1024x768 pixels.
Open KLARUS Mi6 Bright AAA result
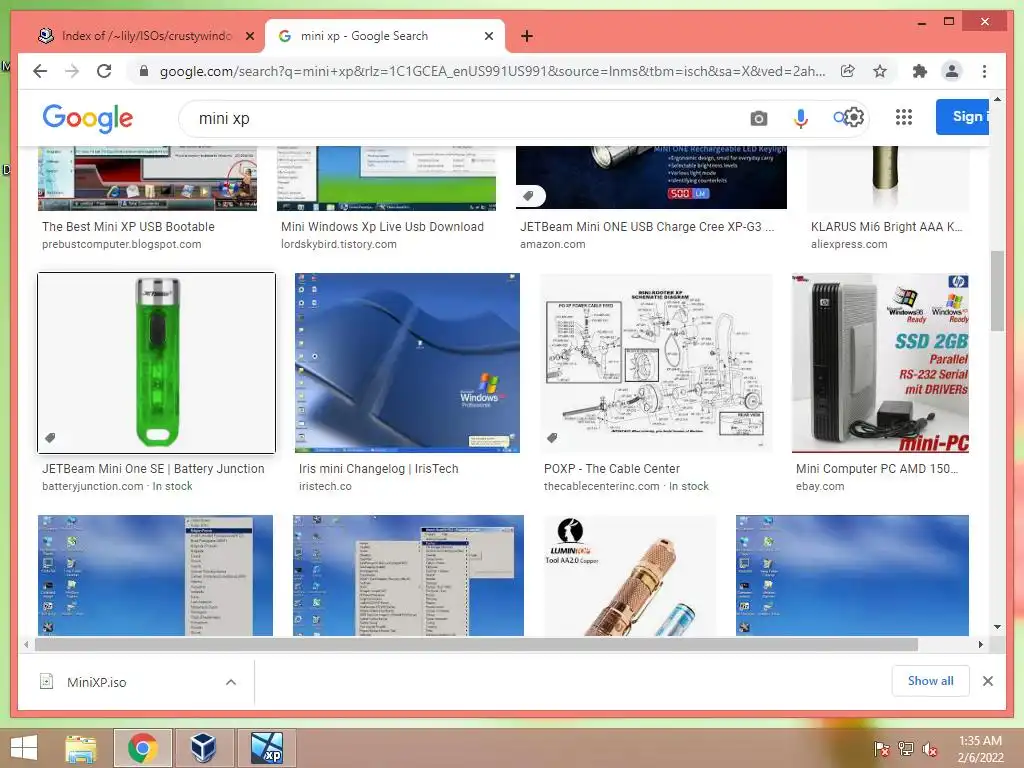pyautogui.click(x=886, y=227)
